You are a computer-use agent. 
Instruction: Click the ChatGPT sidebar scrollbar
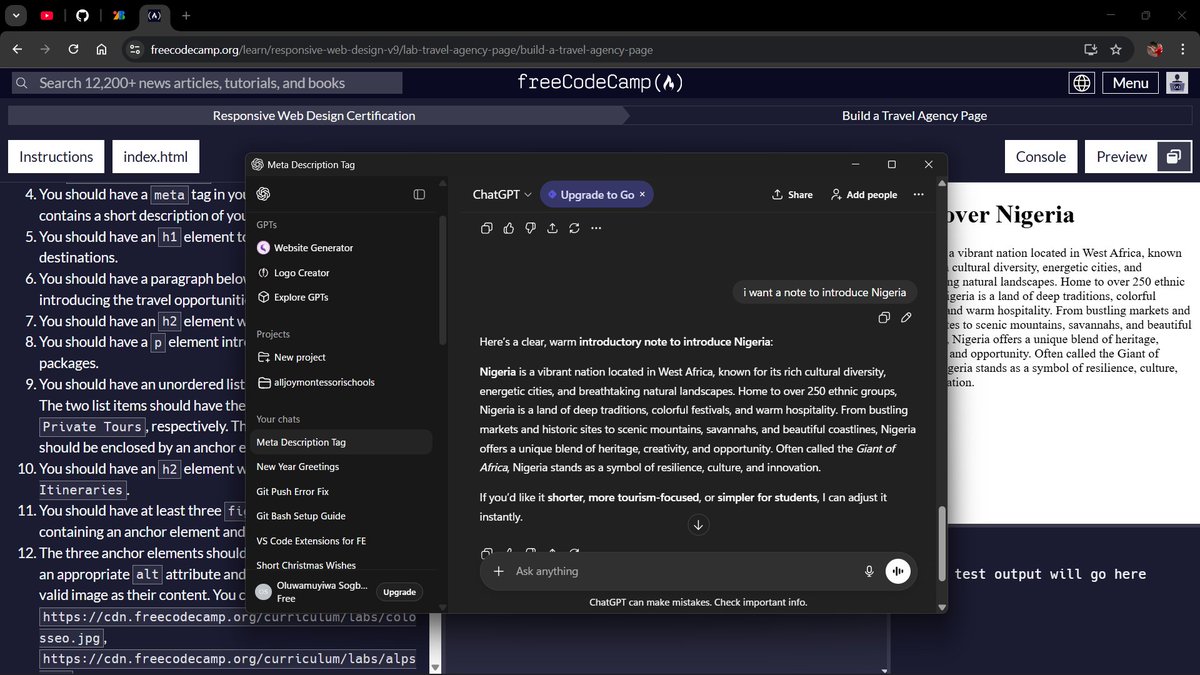point(442,280)
